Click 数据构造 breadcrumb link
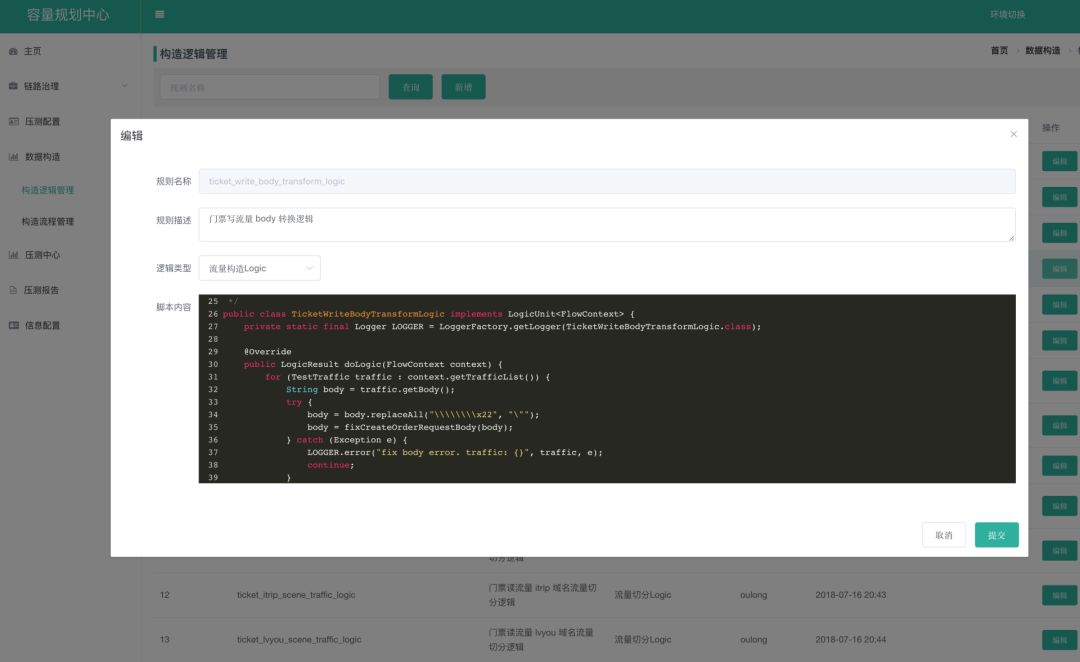 tap(1042, 50)
